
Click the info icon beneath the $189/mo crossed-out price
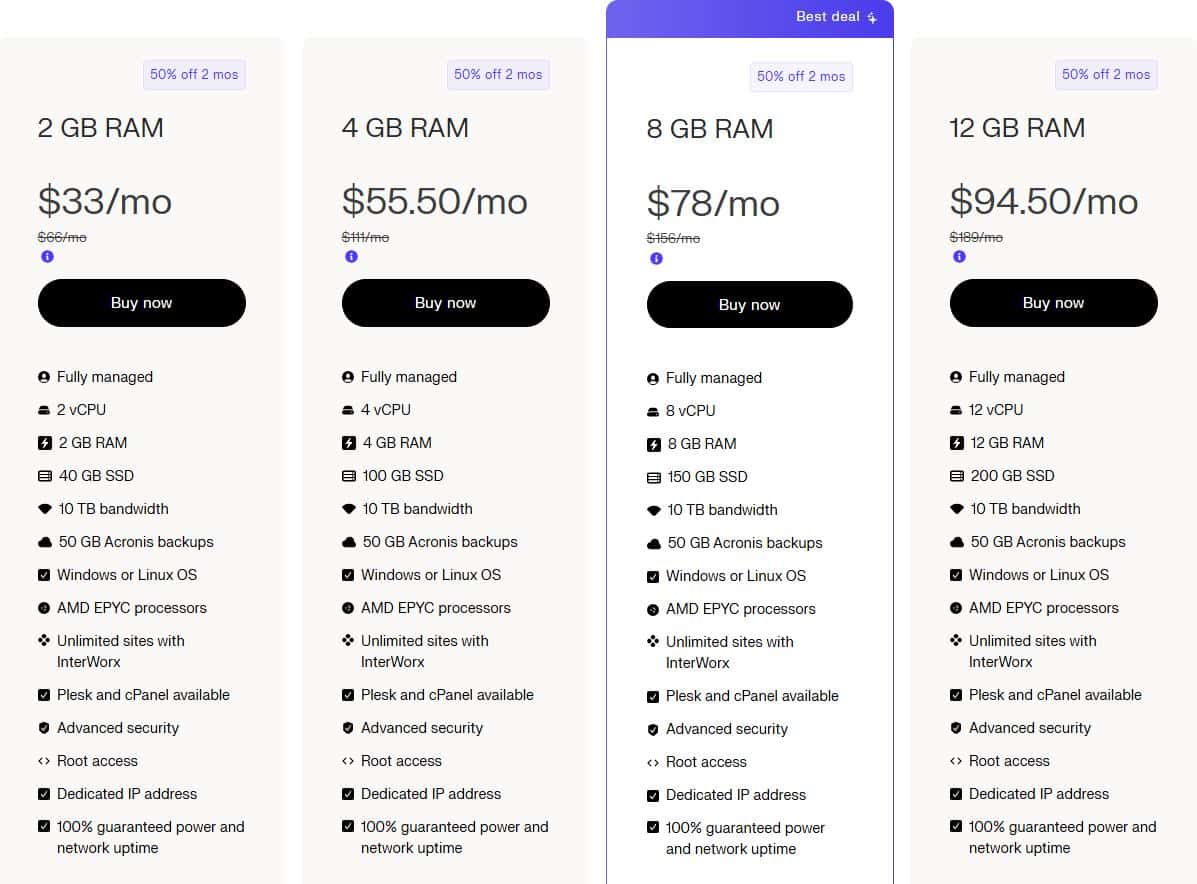click(x=958, y=256)
